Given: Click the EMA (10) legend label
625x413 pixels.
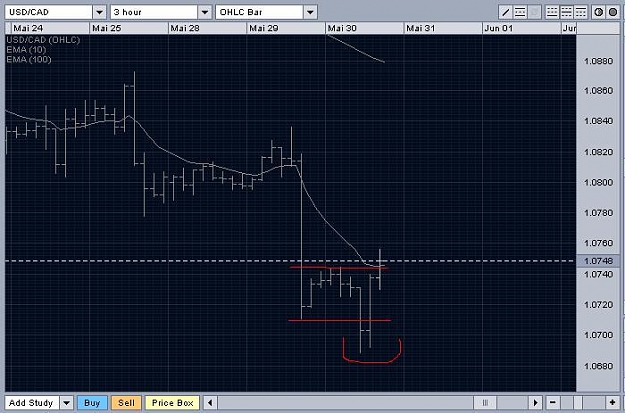Looking at the screenshot, I should point(26,50).
